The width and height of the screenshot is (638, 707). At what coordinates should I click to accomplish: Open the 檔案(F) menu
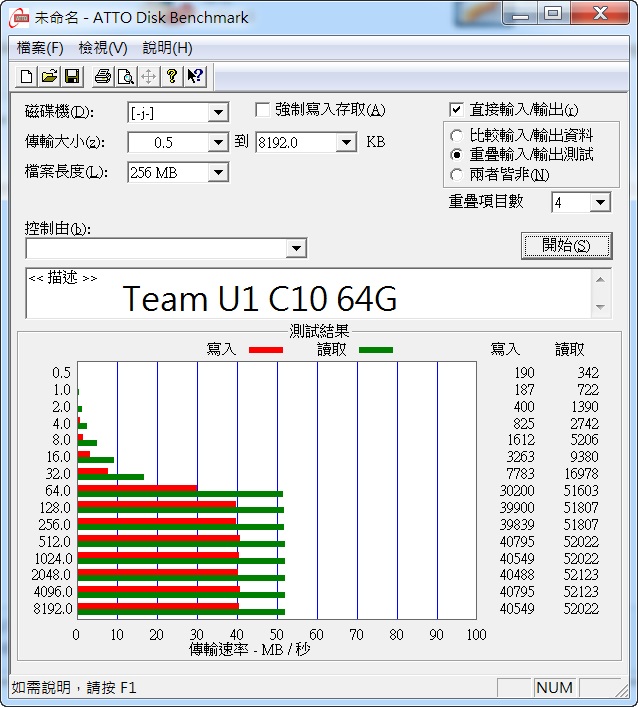40,48
